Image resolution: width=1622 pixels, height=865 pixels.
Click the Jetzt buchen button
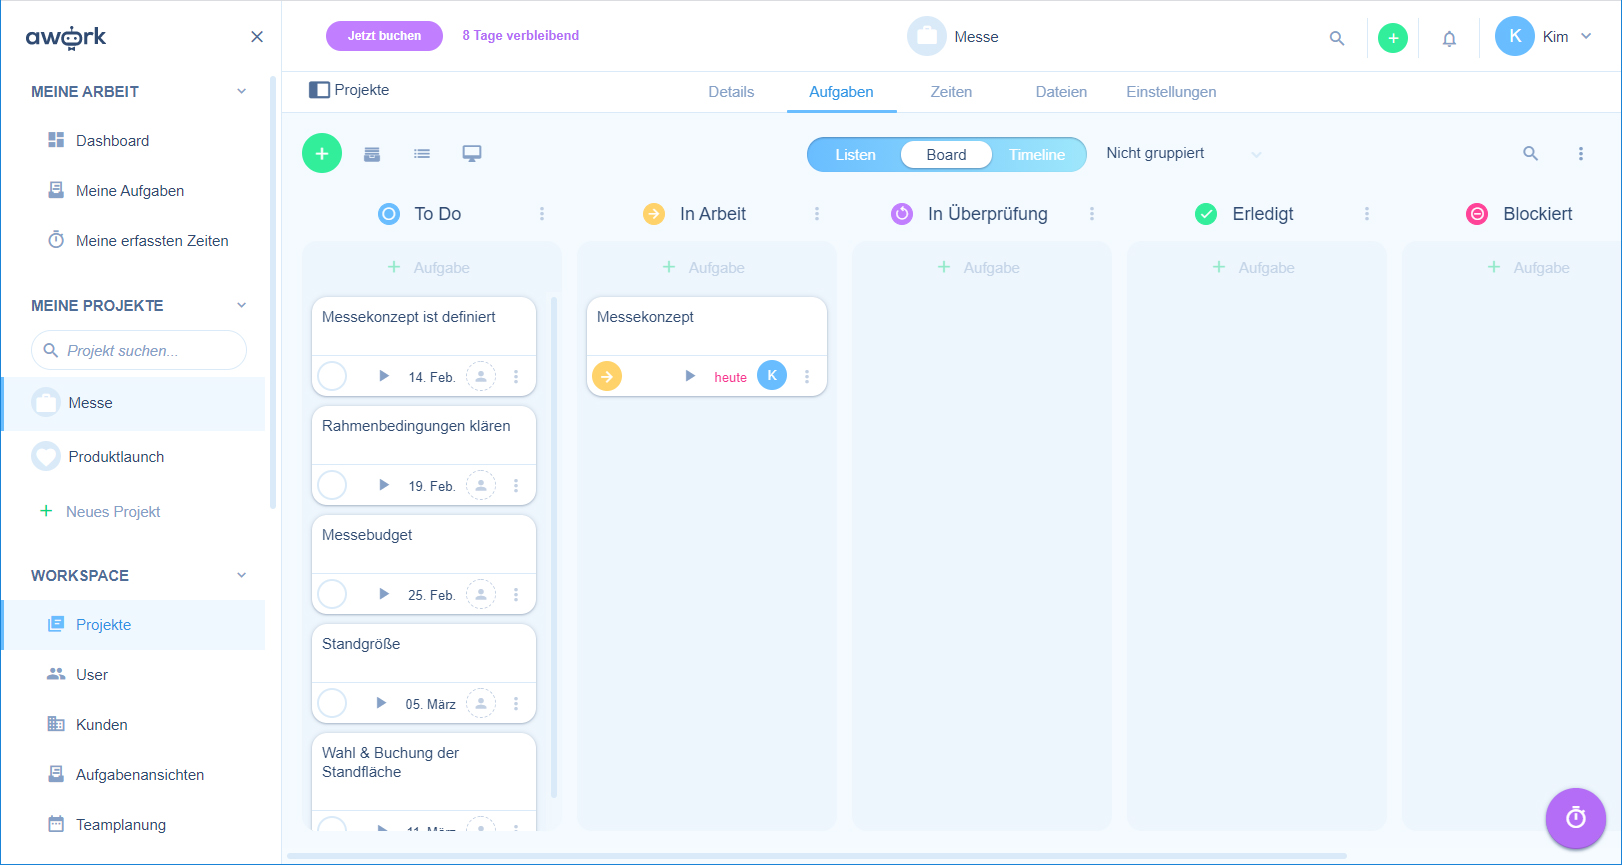pos(384,36)
